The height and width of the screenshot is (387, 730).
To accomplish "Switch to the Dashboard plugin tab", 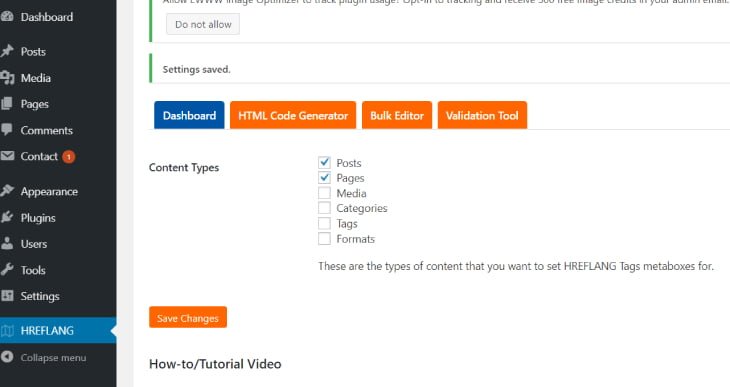I will (189, 115).
